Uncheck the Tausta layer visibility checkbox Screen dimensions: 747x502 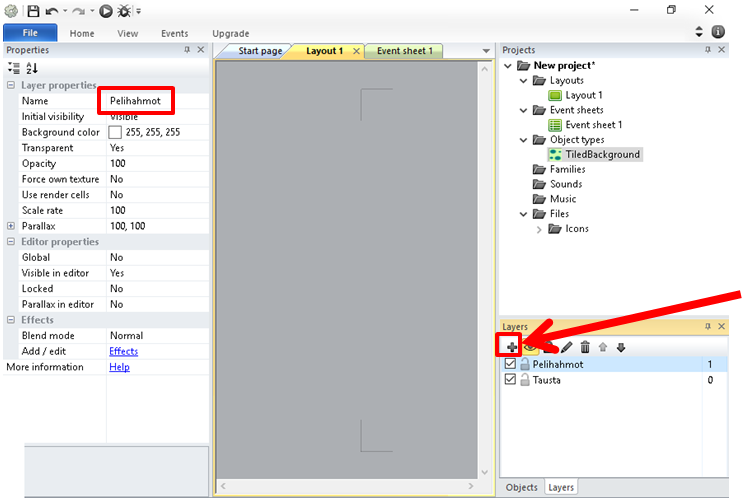(x=510, y=380)
